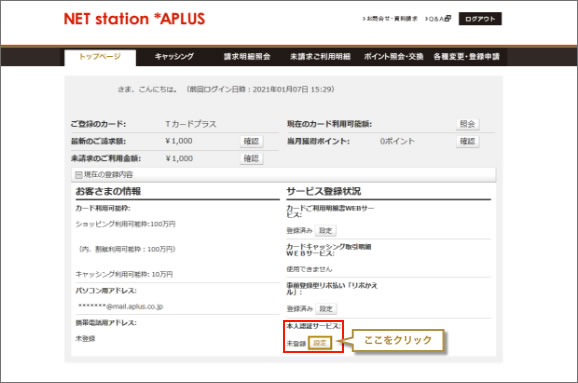Open the キャッシング menu tab
The height and width of the screenshot is (383, 578).
[x=174, y=57]
